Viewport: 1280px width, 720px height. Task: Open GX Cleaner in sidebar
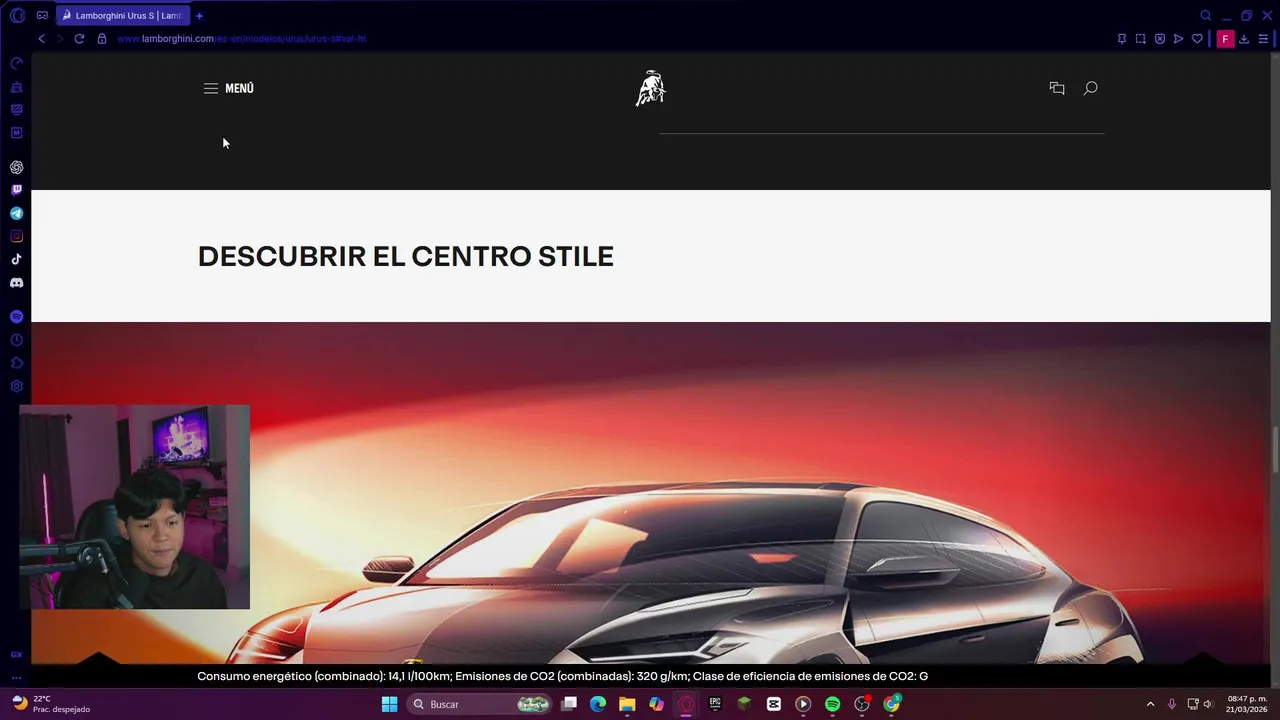(x=17, y=87)
